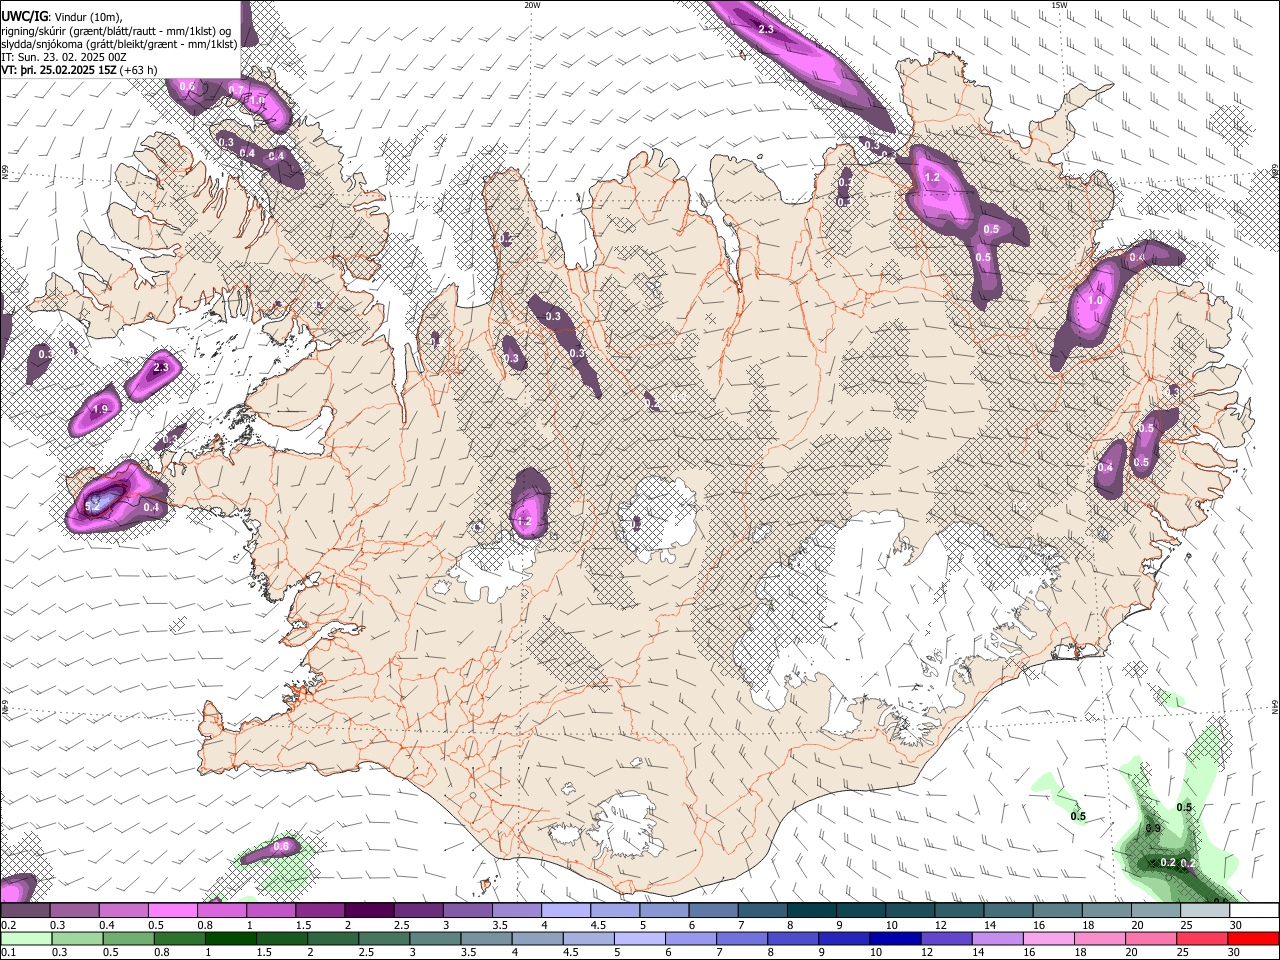Image resolution: width=1280 pixels, height=960 pixels.
Task: Click the '1.9' snowfall value off the west coast
Action: (x=100, y=409)
